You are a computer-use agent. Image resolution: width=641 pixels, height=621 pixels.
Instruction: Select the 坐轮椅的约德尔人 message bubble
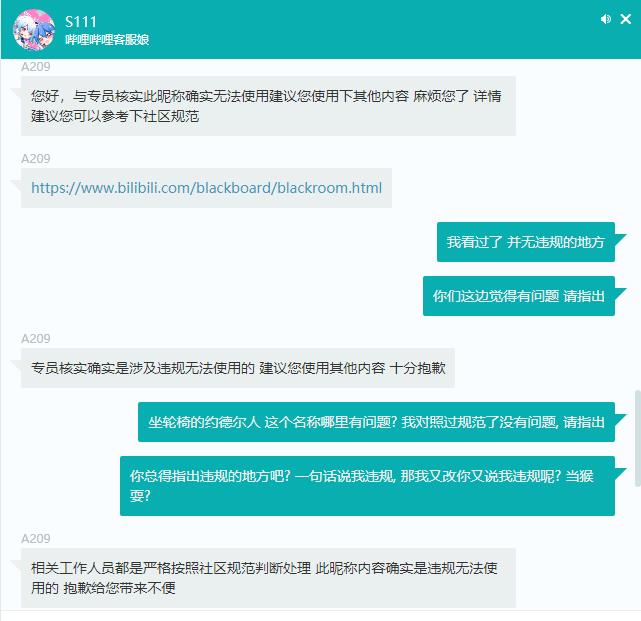point(376,422)
